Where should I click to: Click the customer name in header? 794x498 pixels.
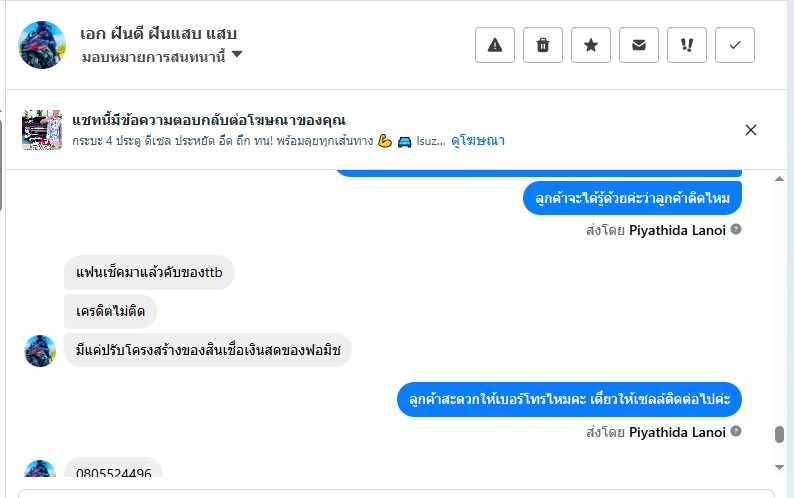[158, 33]
